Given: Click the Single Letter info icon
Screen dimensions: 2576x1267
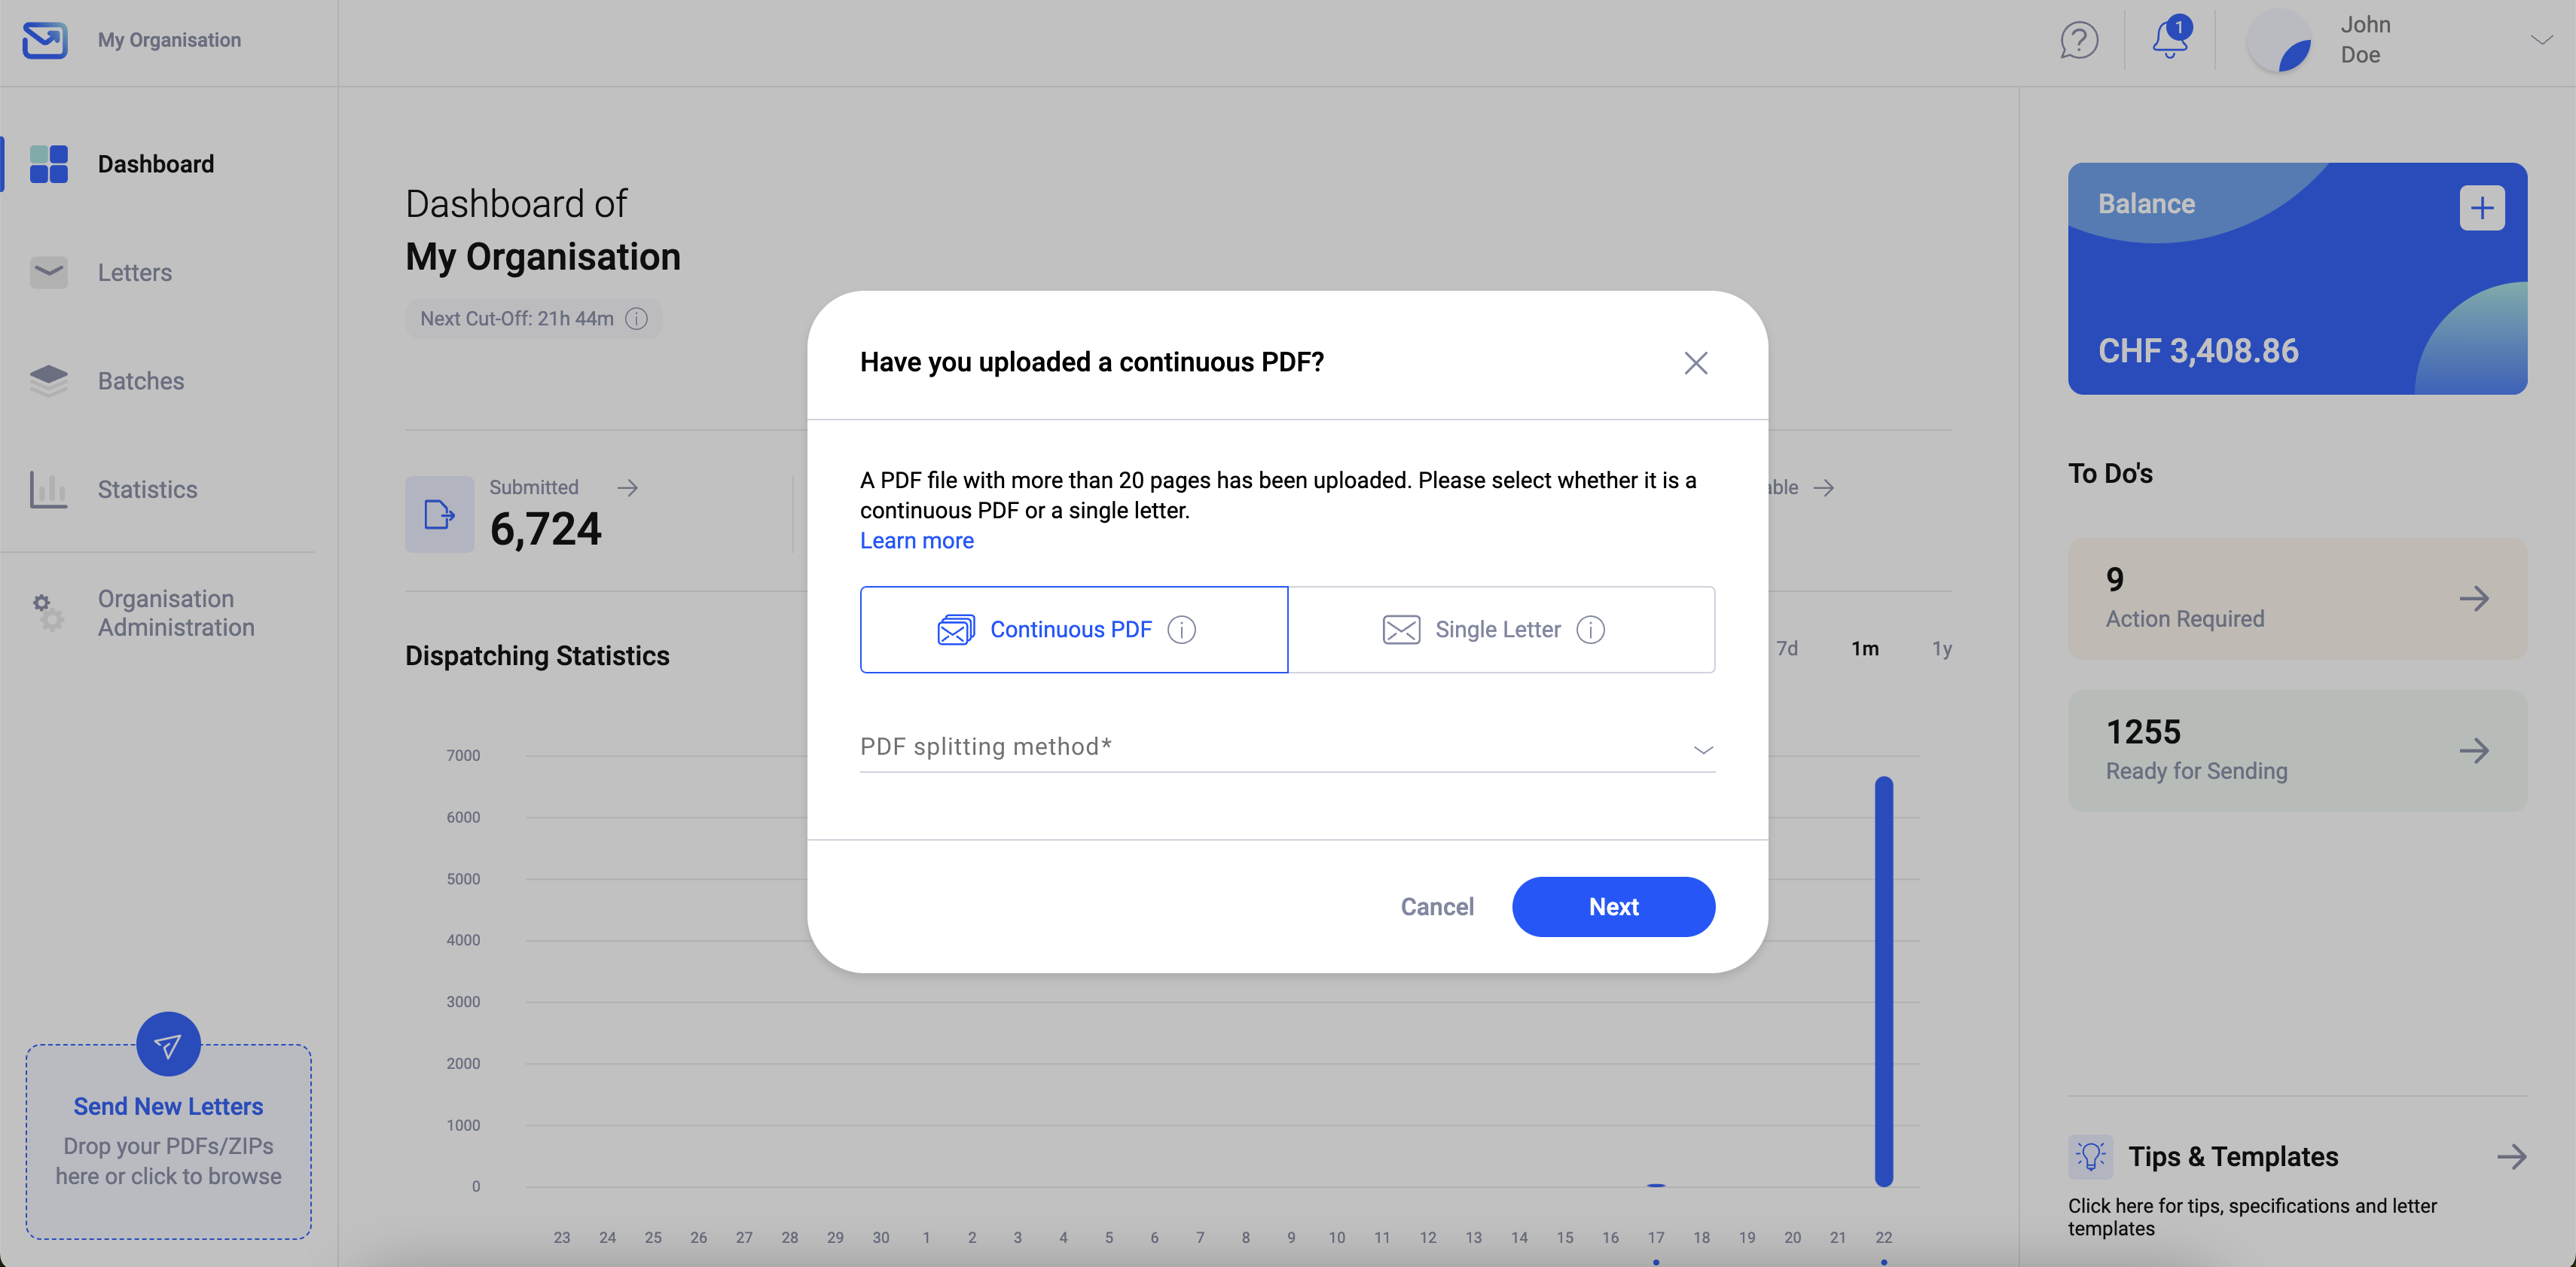Looking at the screenshot, I should [x=1590, y=630].
